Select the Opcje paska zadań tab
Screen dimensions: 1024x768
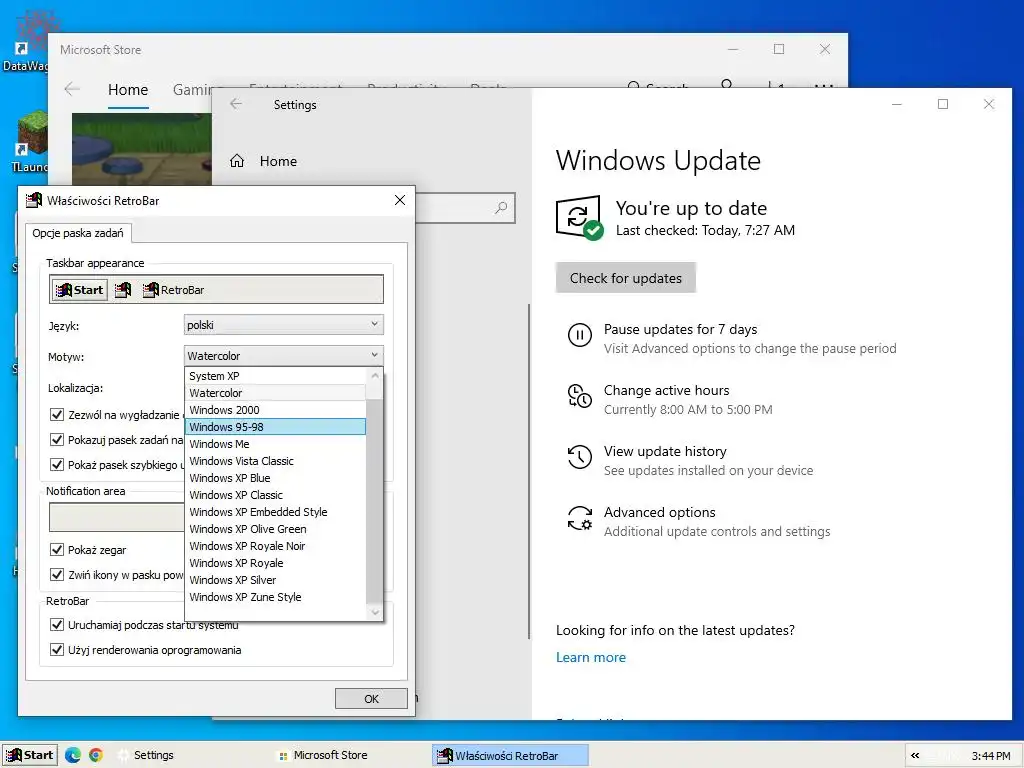(x=78, y=233)
